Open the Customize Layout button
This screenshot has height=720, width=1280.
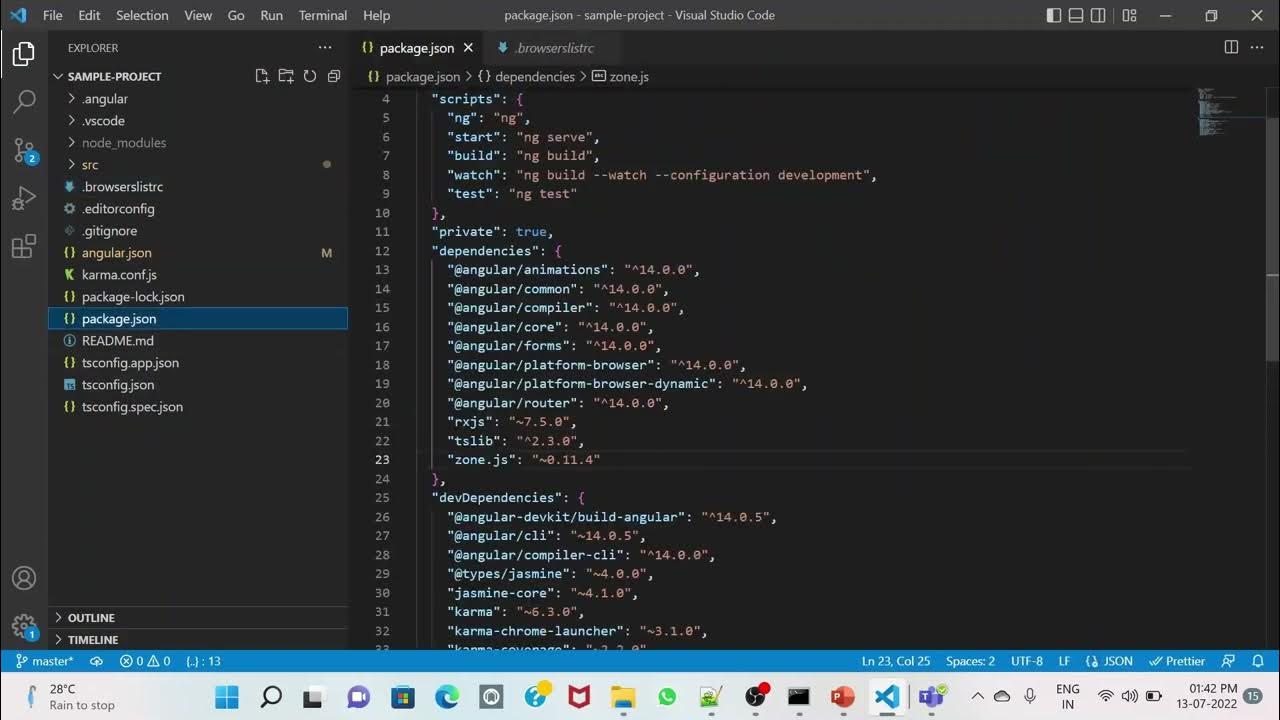[x=1129, y=15]
